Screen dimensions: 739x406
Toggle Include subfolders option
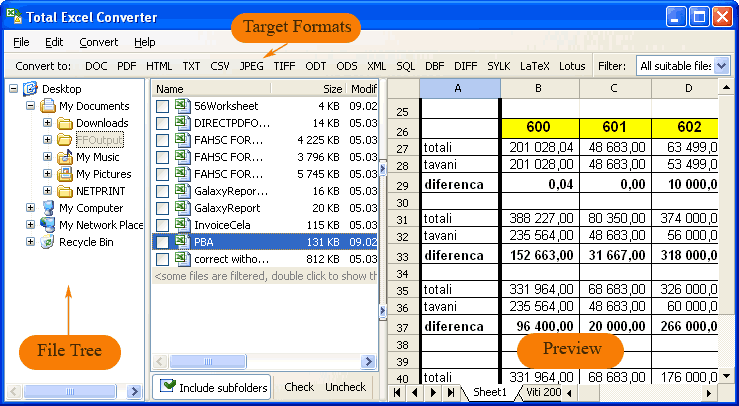(x=212, y=387)
